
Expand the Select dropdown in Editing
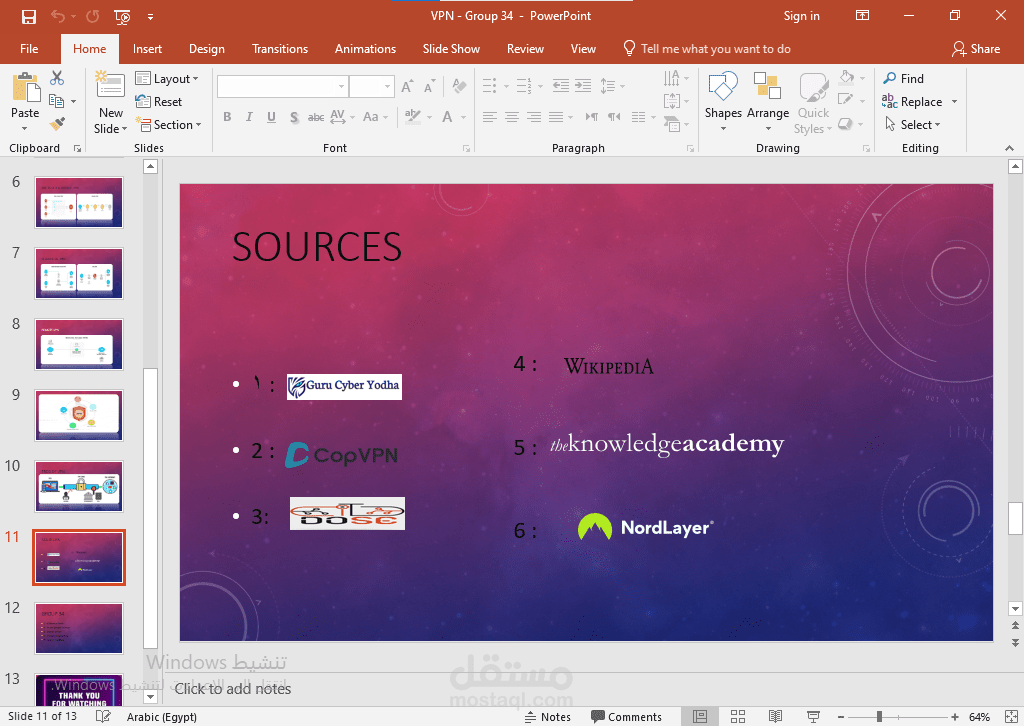pos(913,124)
